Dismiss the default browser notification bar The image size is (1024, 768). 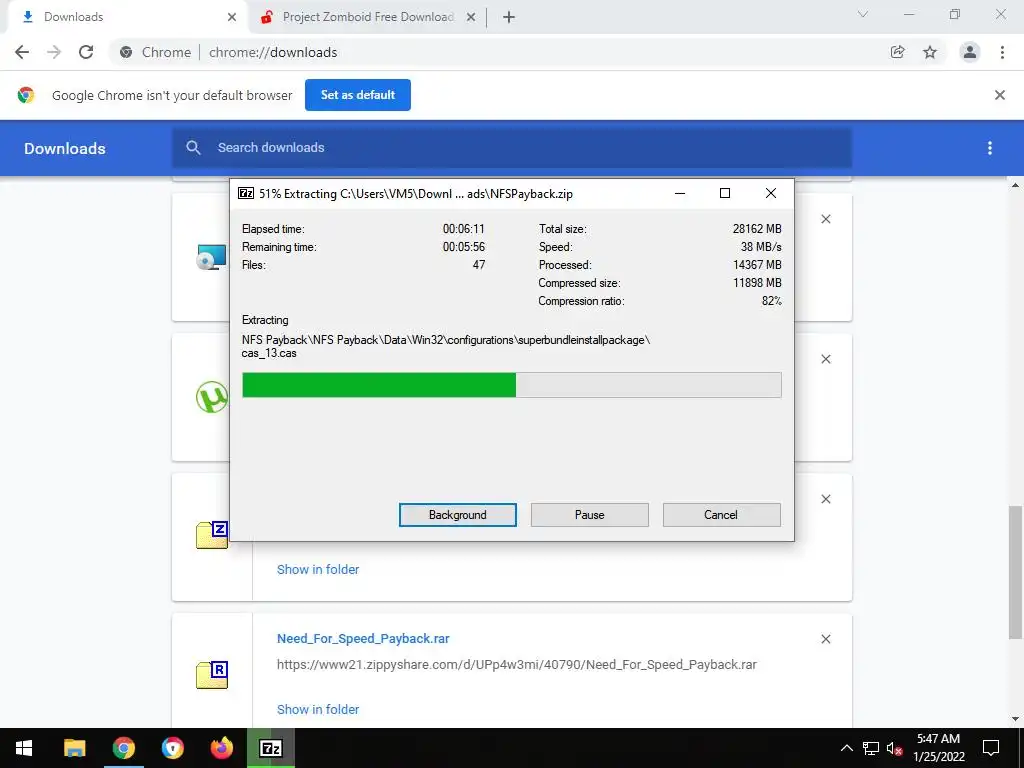point(1000,95)
